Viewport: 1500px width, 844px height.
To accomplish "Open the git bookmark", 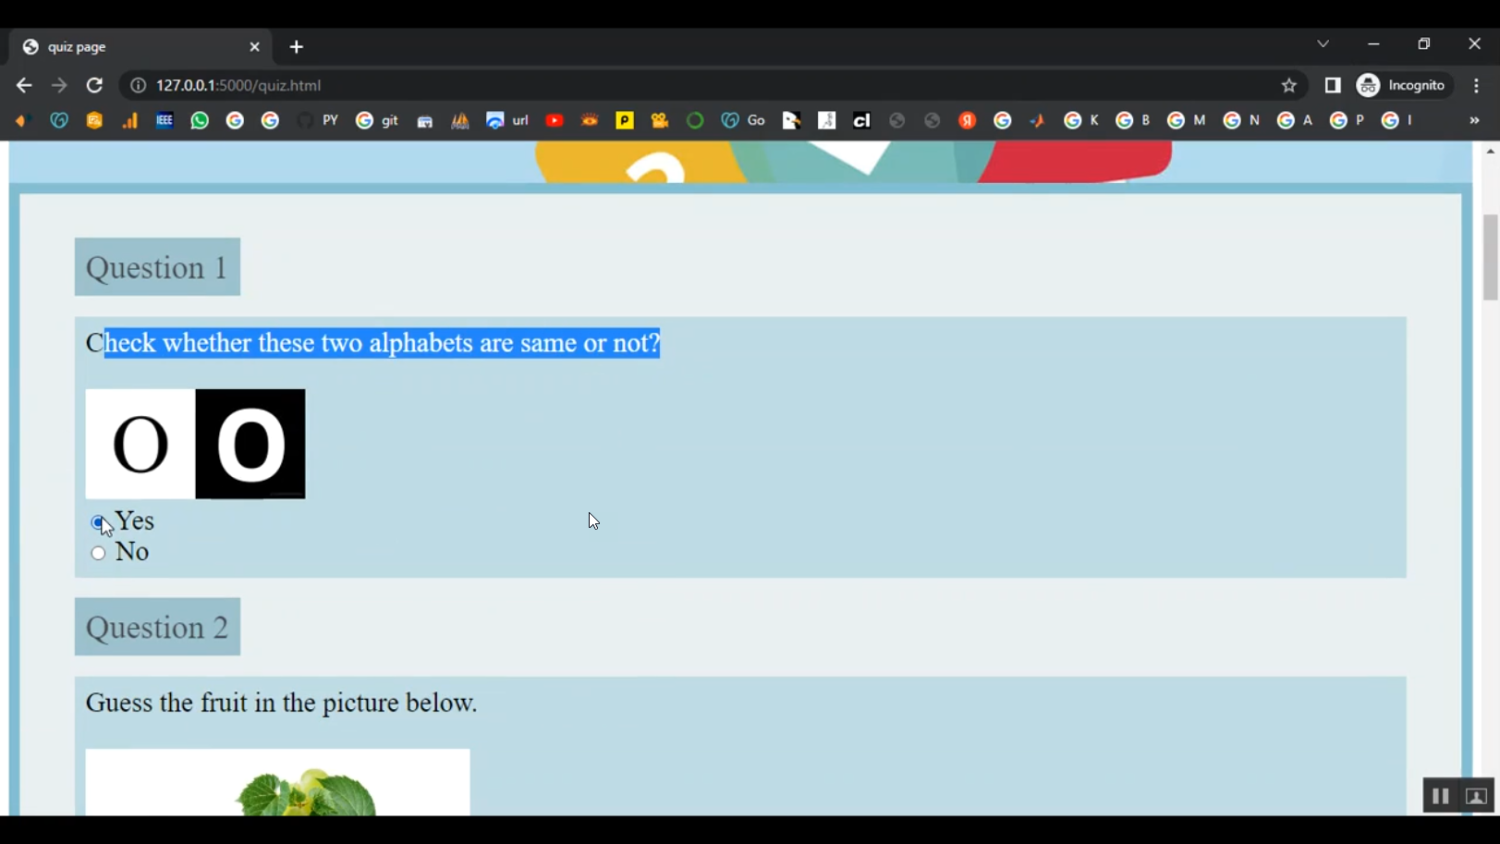I will pyautogui.click(x=377, y=121).
